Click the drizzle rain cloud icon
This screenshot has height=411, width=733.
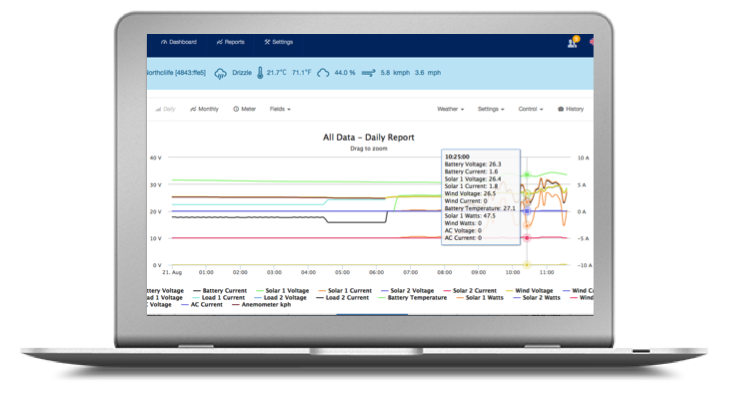221,73
